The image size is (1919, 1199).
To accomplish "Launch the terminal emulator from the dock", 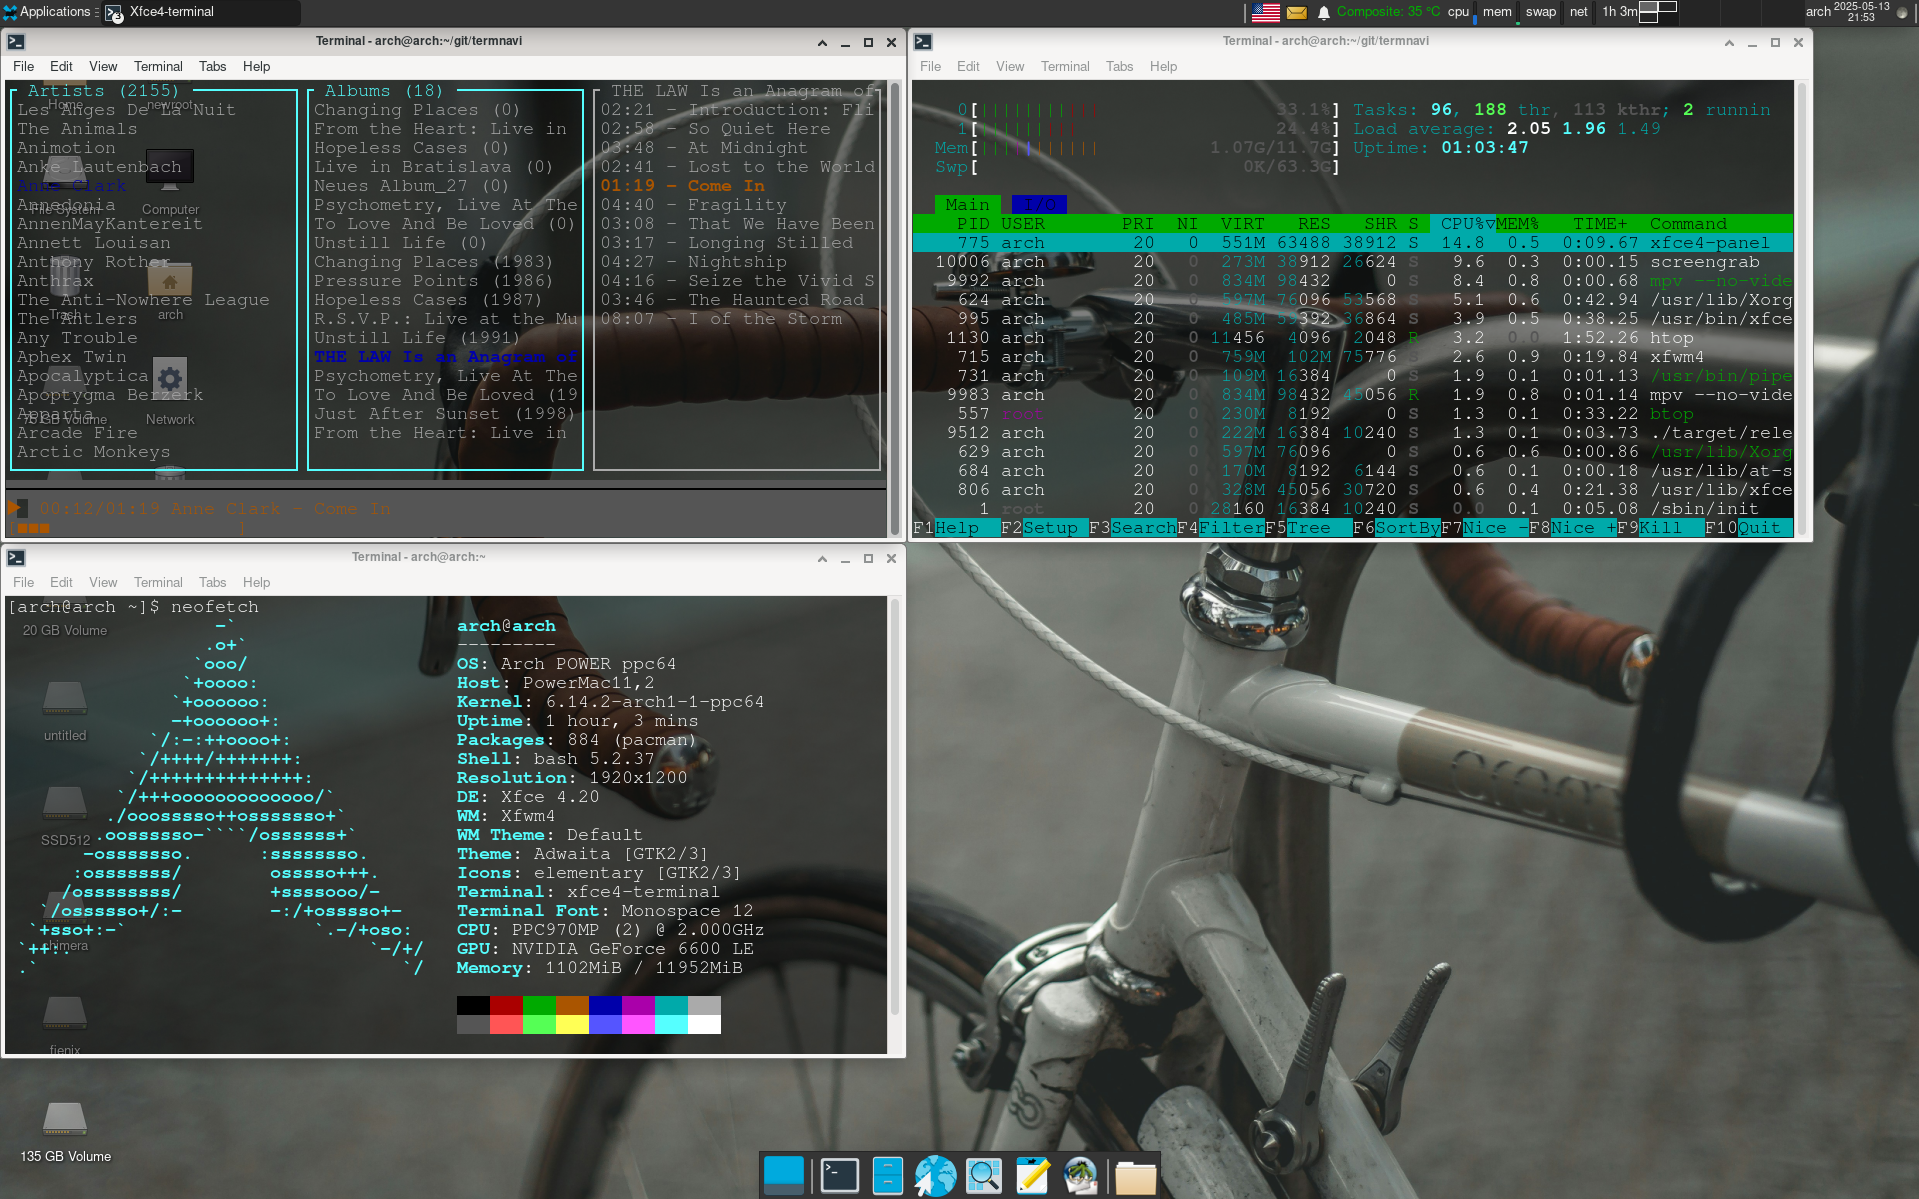I will (839, 1176).
